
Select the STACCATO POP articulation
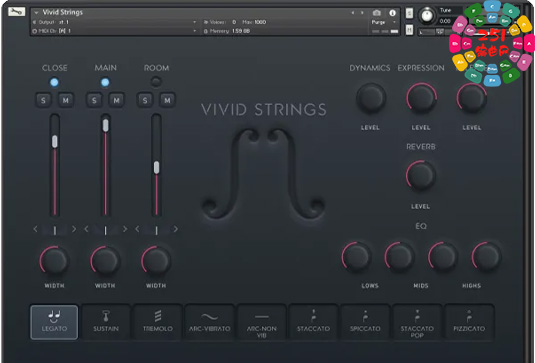(417, 322)
